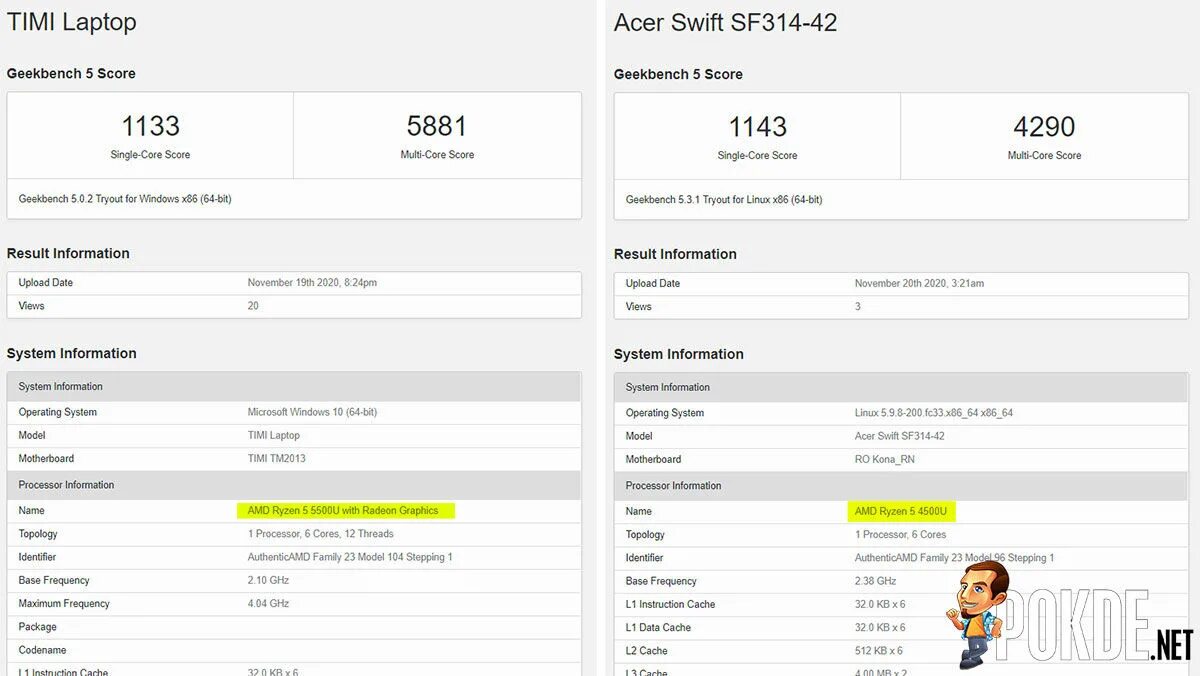Click '32.0 KB x 6' in L1 Data Cache row
Screen dimensions: 1200x676
click(x=880, y=628)
